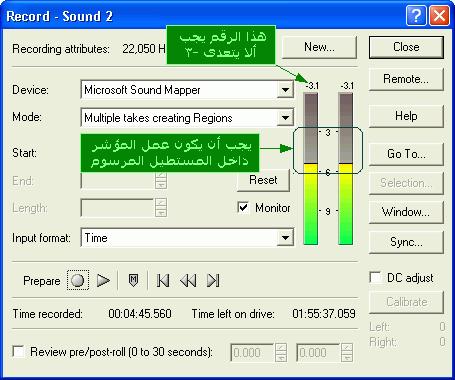The width and height of the screenshot is (455, 380).
Task: Enable the DC adjust checkbox
Action: (375, 277)
